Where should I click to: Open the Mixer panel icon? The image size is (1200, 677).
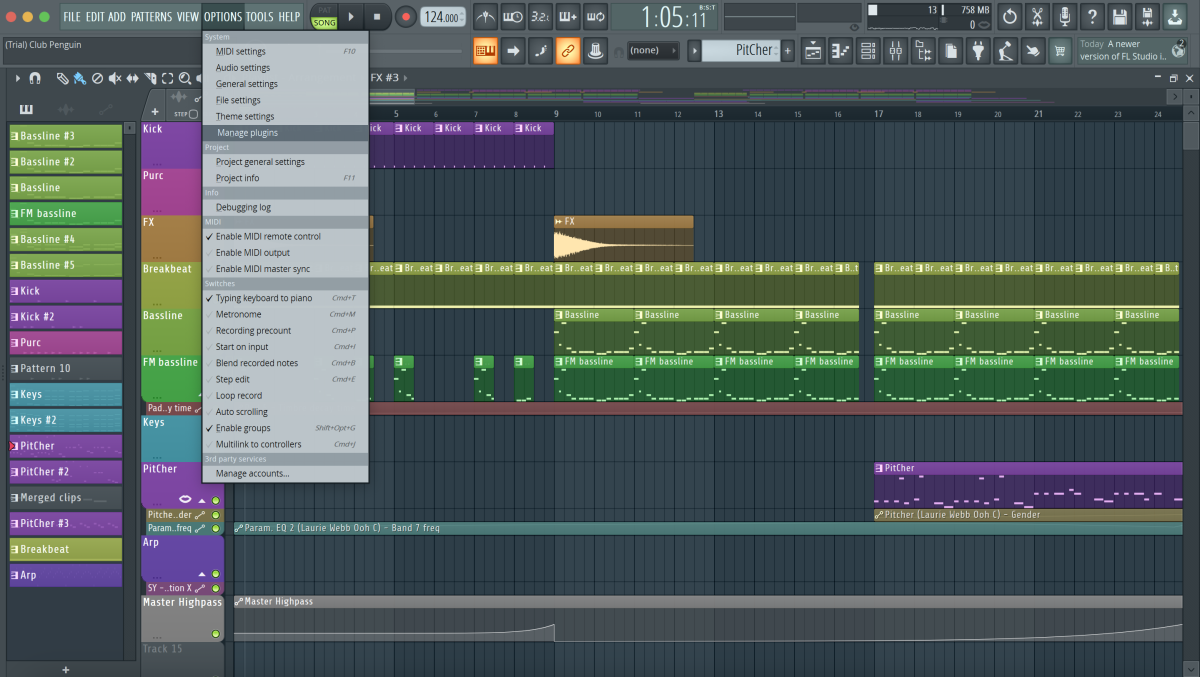click(x=893, y=50)
